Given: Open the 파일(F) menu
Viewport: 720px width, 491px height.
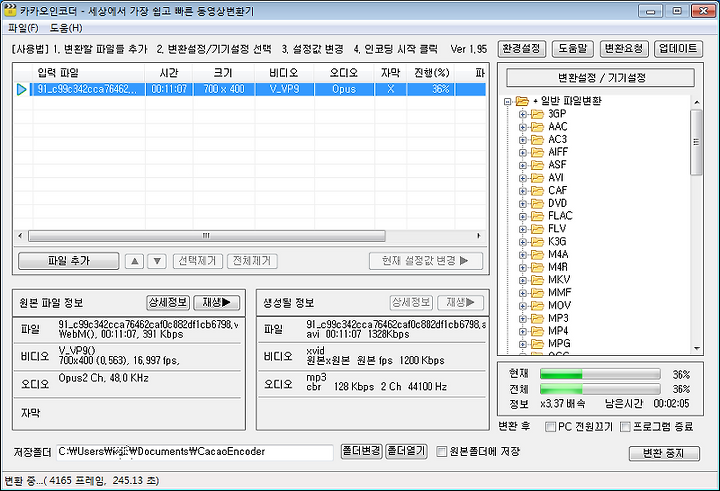Looking at the screenshot, I should pos(23,28).
